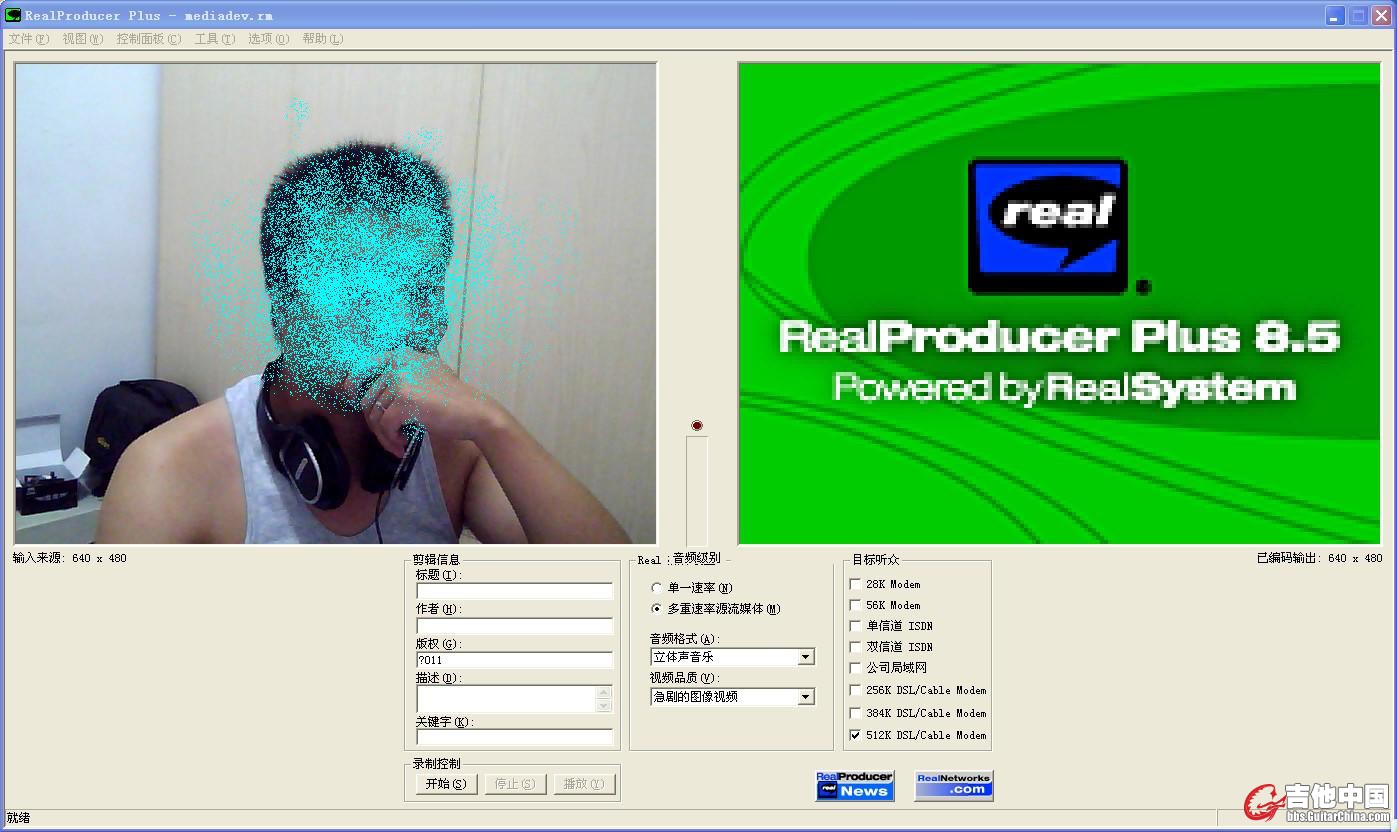Click the encoded output preview pane
The width and height of the screenshot is (1397, 832).
1059,304
